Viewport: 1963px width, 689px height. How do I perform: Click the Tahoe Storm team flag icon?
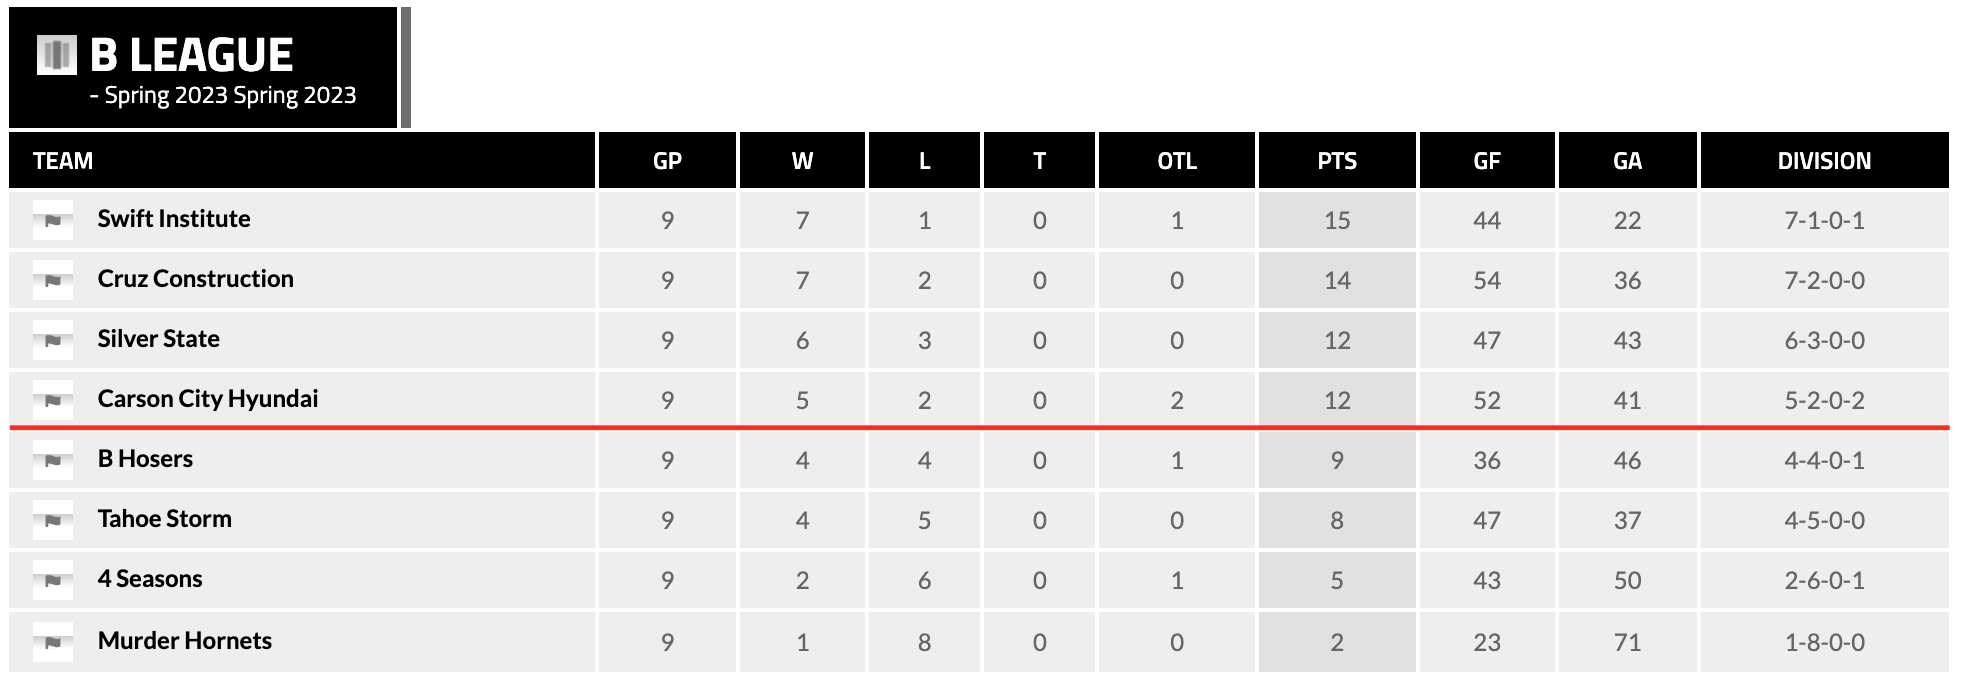pyautogui.click(x=53, y=520)
